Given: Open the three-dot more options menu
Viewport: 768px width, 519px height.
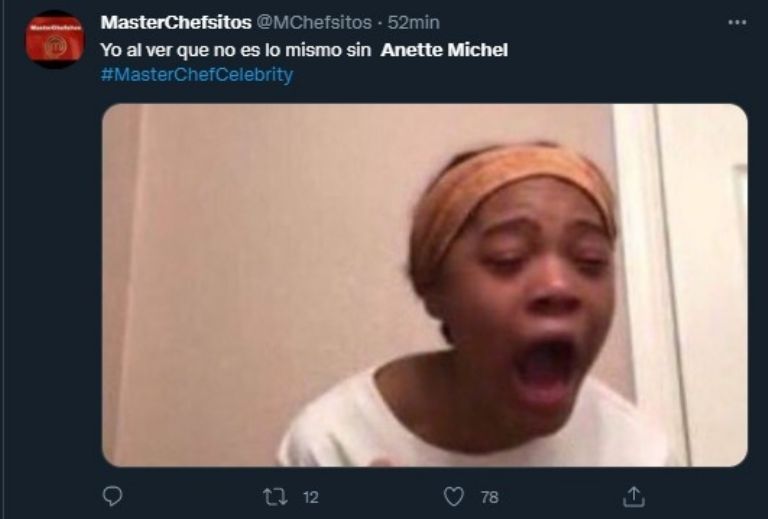Looking at the screenshot, I should point(737,22).
